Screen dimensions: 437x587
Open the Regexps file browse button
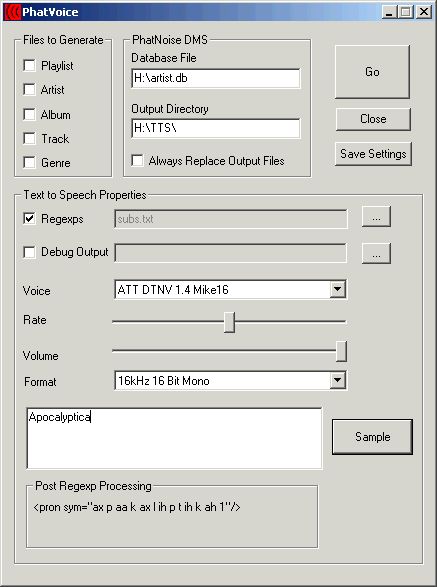tap(376, 217)
